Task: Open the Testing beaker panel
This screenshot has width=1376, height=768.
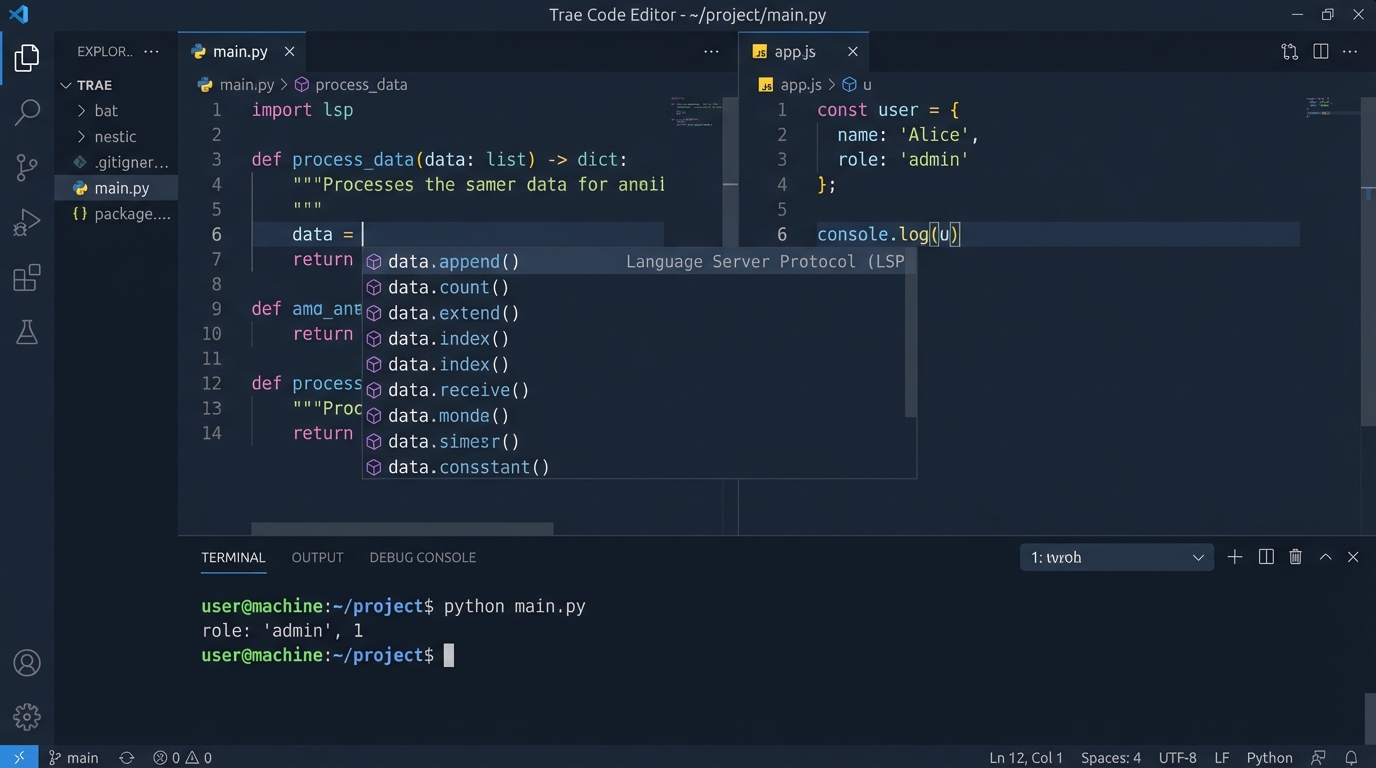Action: coord(26,331)
